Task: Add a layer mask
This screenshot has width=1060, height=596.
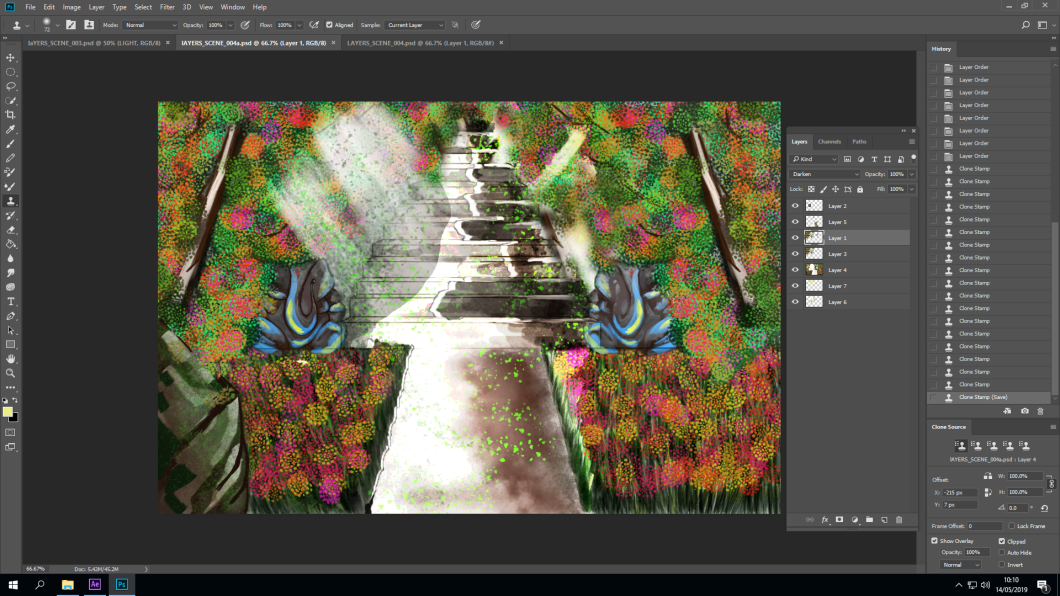Action: tap(840, 520)
